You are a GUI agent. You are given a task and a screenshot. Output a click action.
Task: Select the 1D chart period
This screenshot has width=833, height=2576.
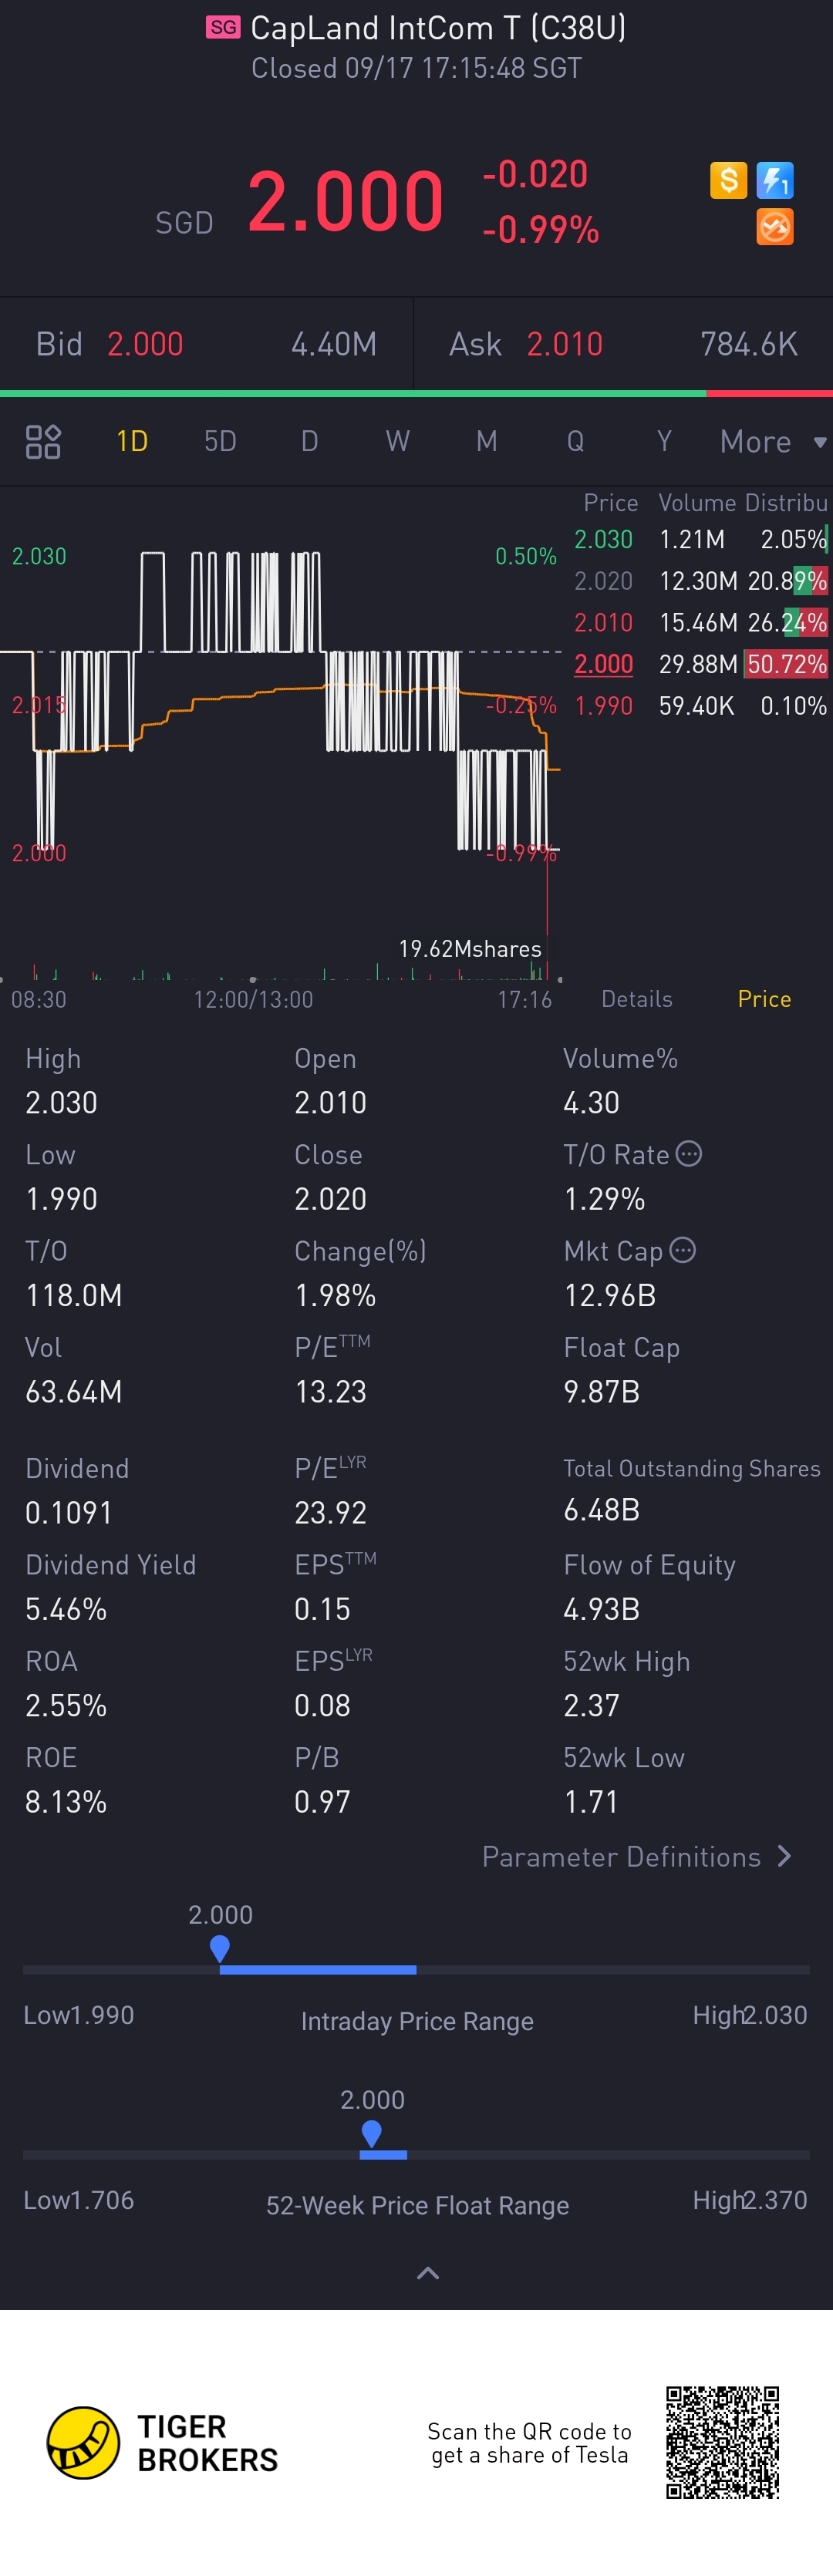point(132,441)
